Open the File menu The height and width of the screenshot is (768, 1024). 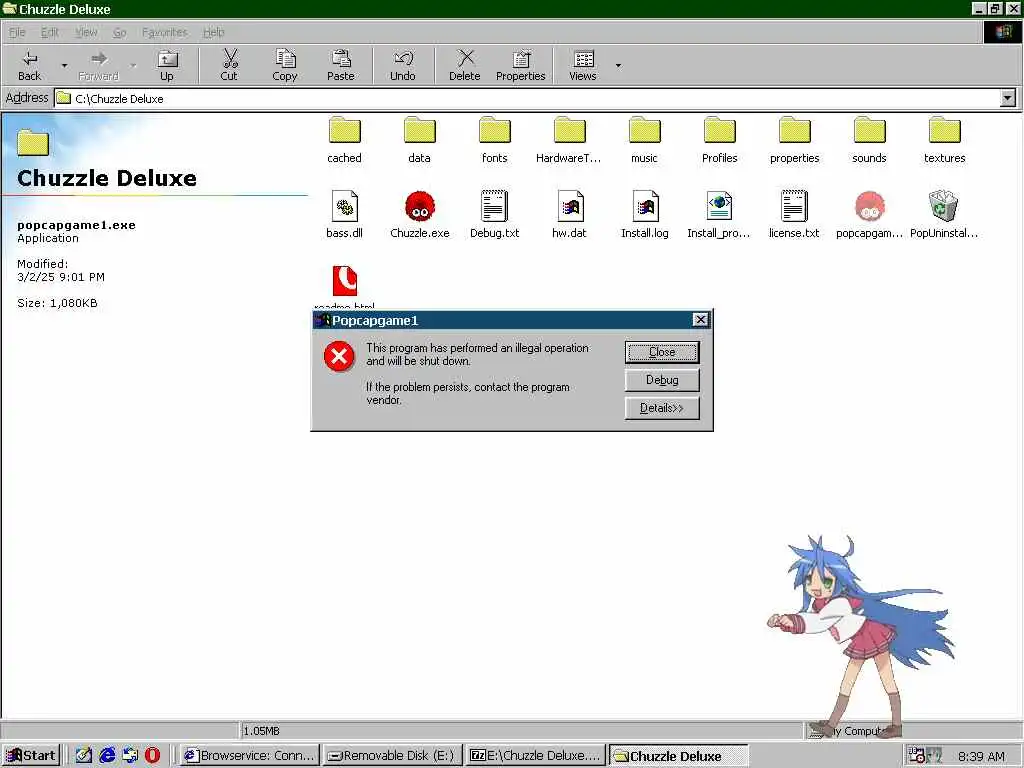[x=17, y=32]
